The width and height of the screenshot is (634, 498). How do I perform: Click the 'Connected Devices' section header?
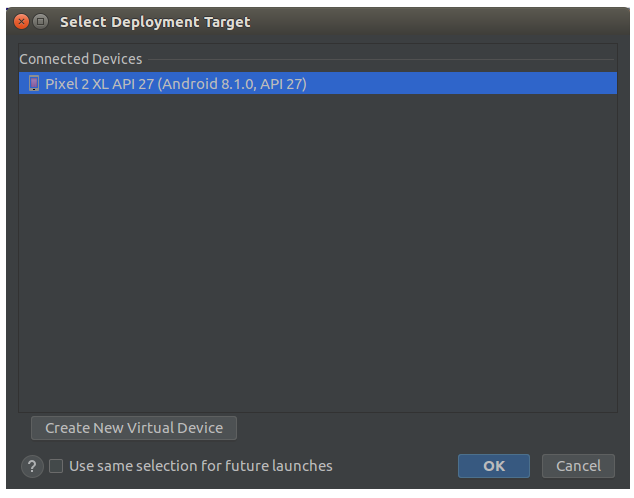[x=81, y=59]
